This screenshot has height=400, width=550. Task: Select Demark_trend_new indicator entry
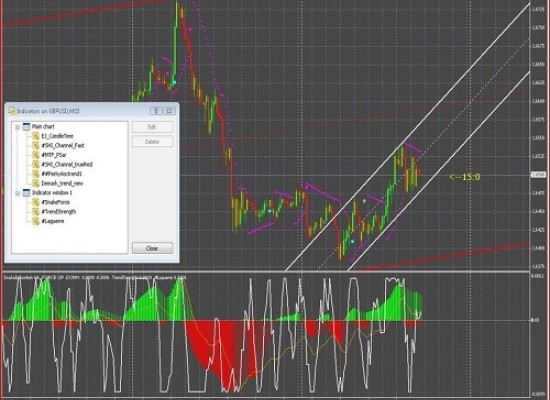coord(62,184)
